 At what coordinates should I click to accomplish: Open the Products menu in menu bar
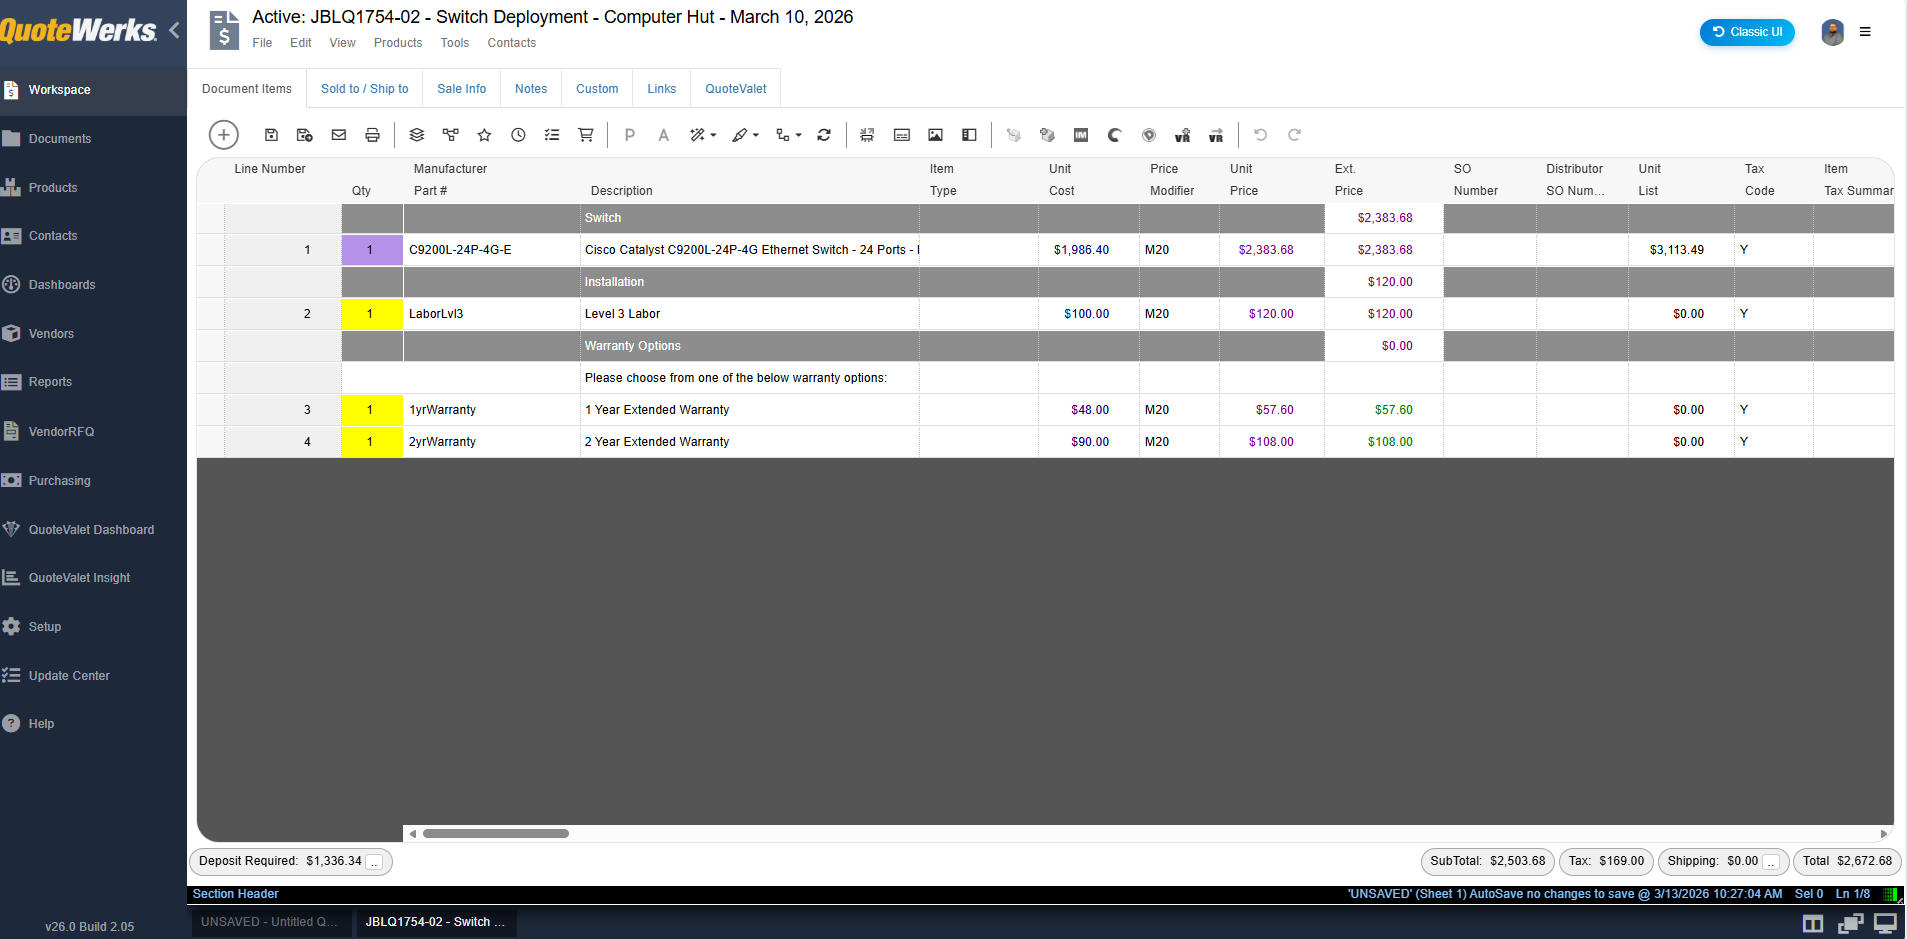[x=397, y=43]
